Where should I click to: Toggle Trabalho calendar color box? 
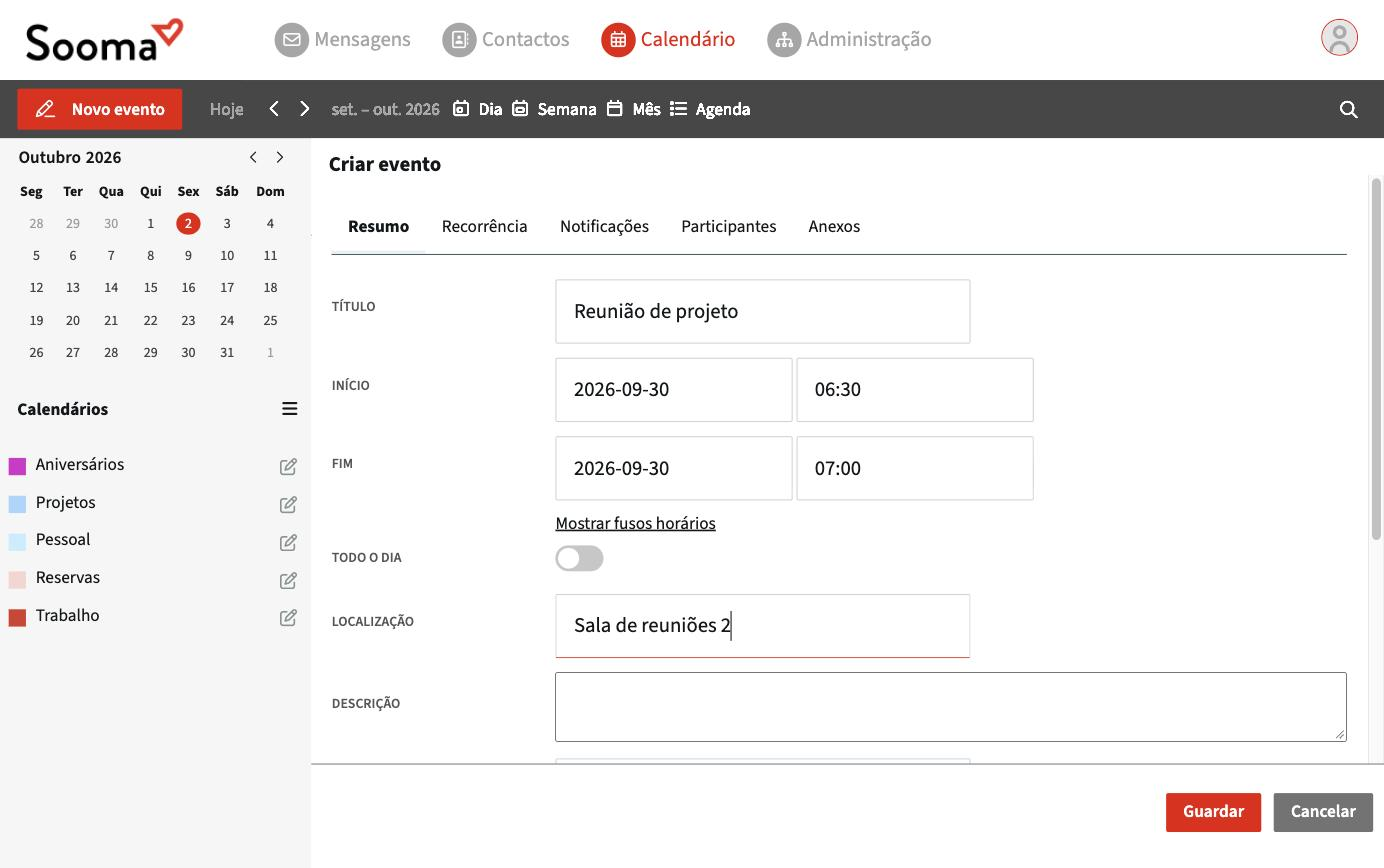17,618
